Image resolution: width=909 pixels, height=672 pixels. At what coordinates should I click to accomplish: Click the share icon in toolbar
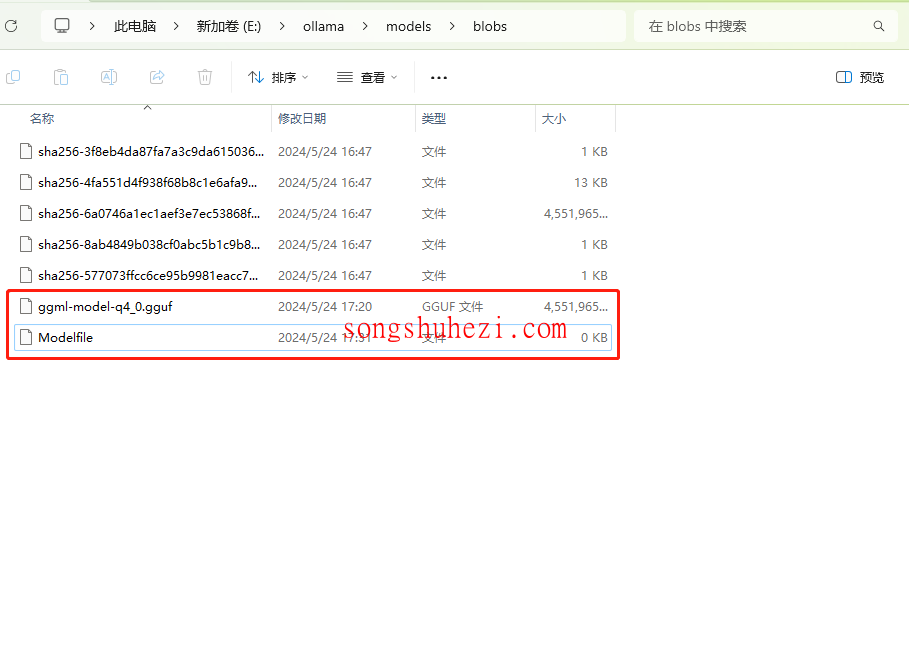click(157, 77)
